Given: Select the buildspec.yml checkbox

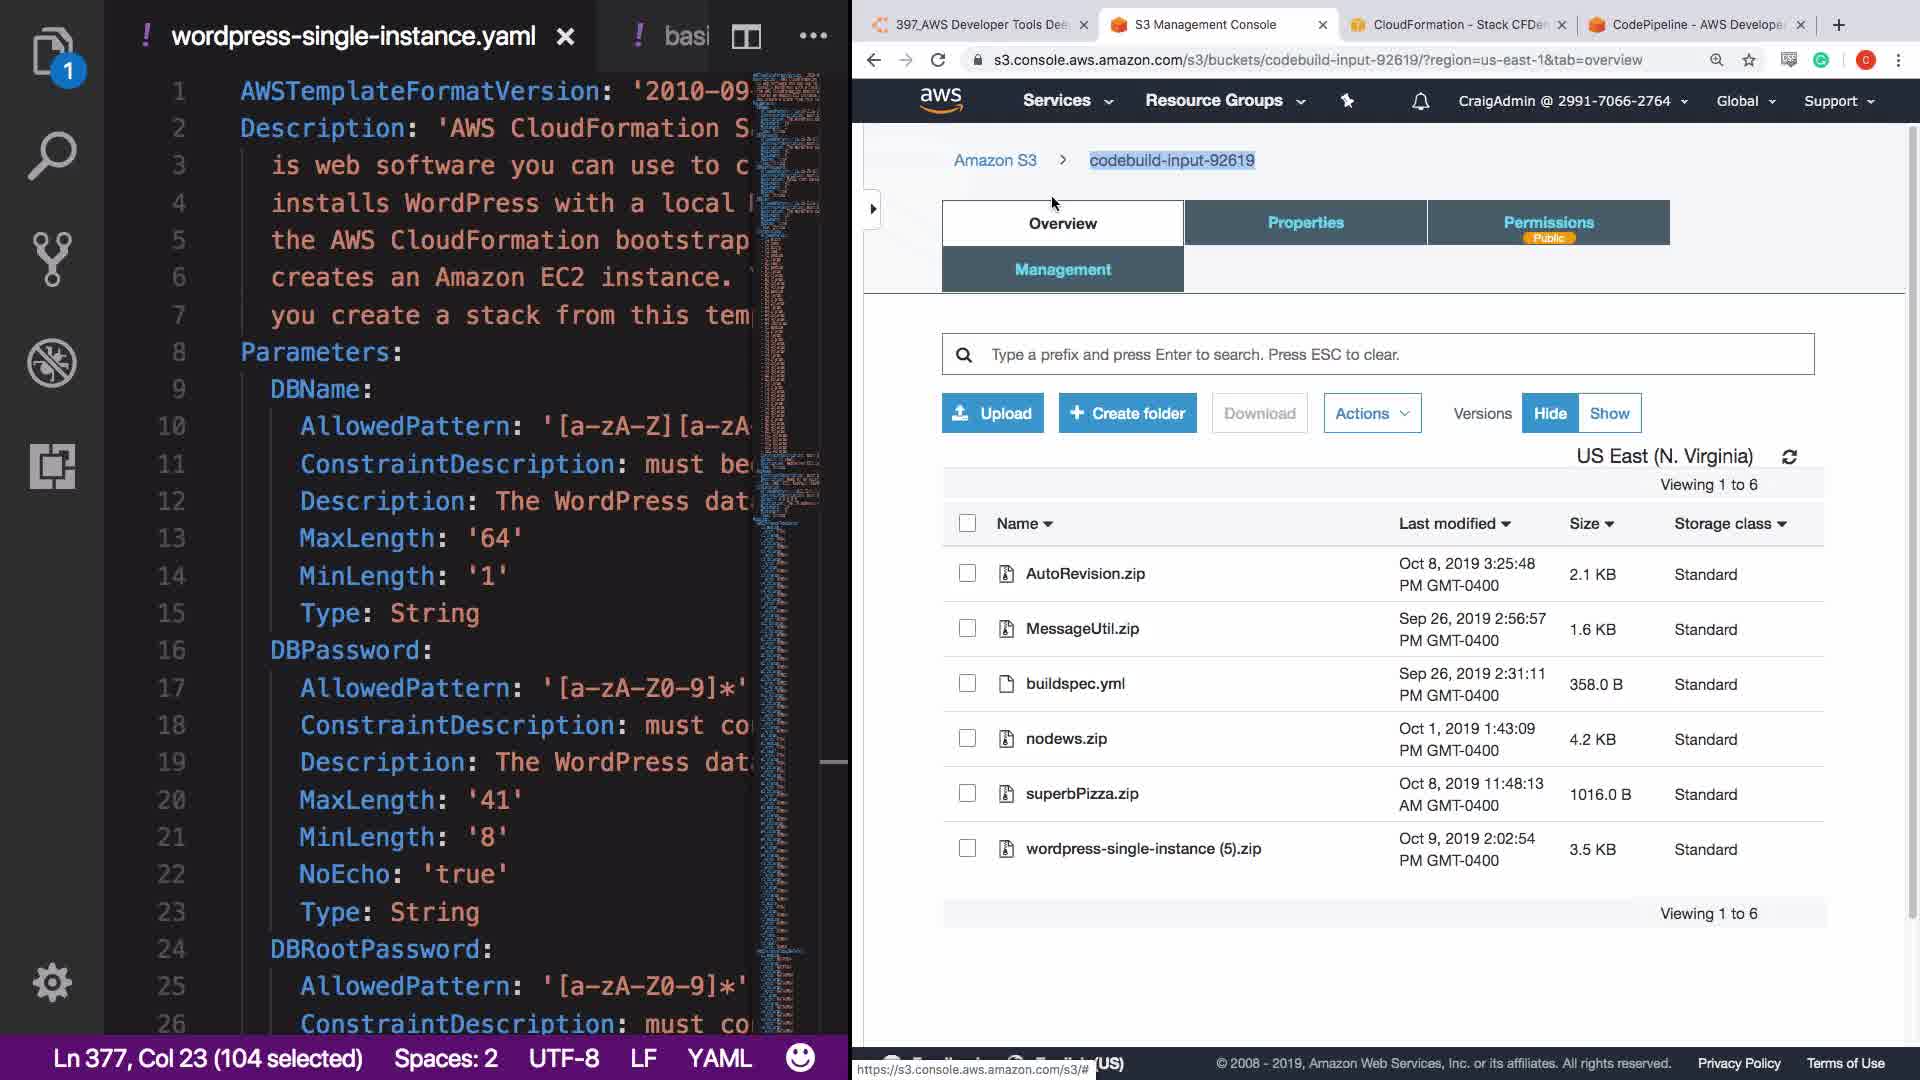Looking at the screenshot, I should tap(967, 683).
